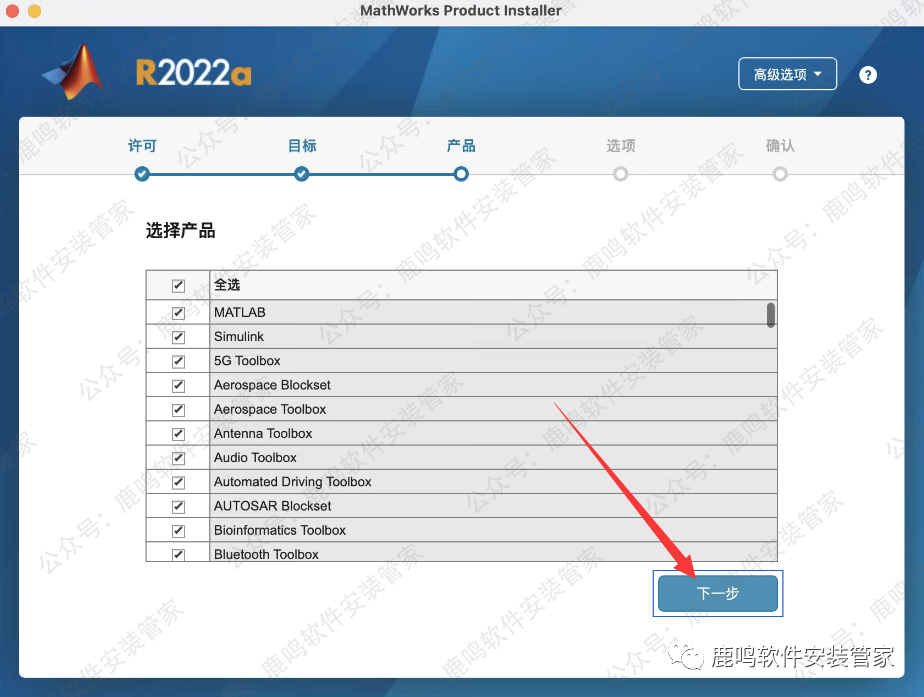Click the 全选 header label
This screenshot has height=697, width=924.
click(x=227, y=285)
